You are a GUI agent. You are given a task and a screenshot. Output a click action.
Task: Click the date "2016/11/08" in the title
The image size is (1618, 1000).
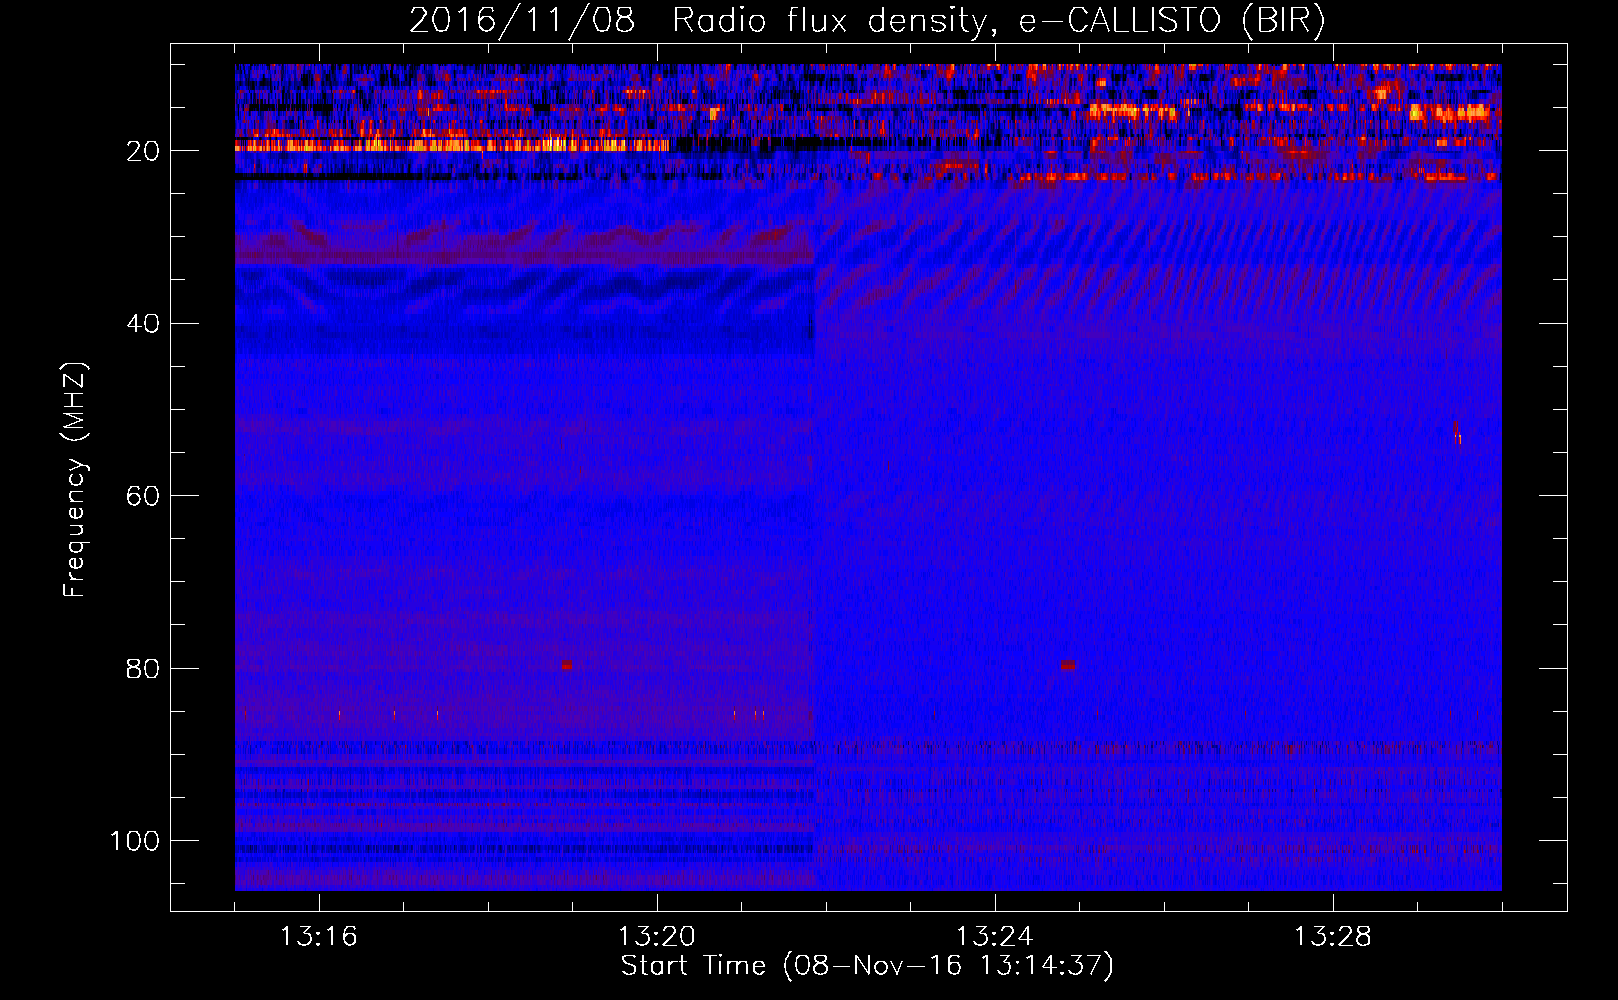pyautogui.click(x=522, y=21)
